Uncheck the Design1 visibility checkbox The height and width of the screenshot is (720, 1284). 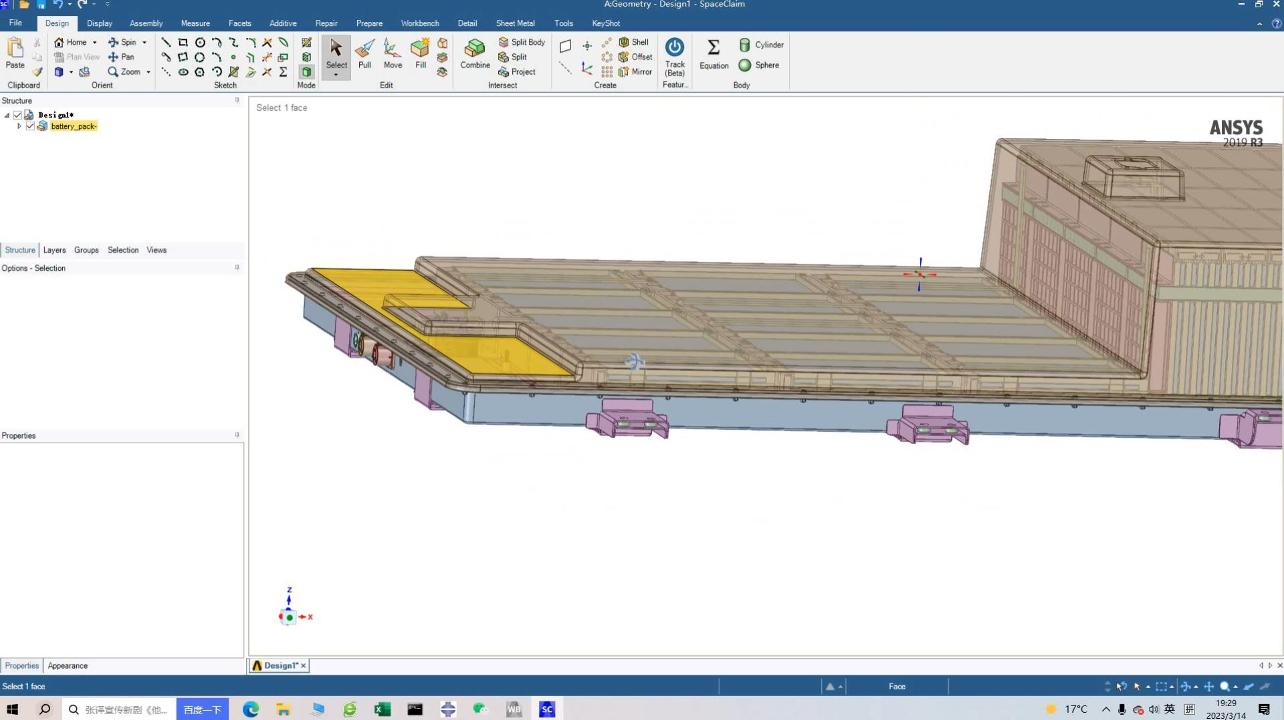click(17, 115)
